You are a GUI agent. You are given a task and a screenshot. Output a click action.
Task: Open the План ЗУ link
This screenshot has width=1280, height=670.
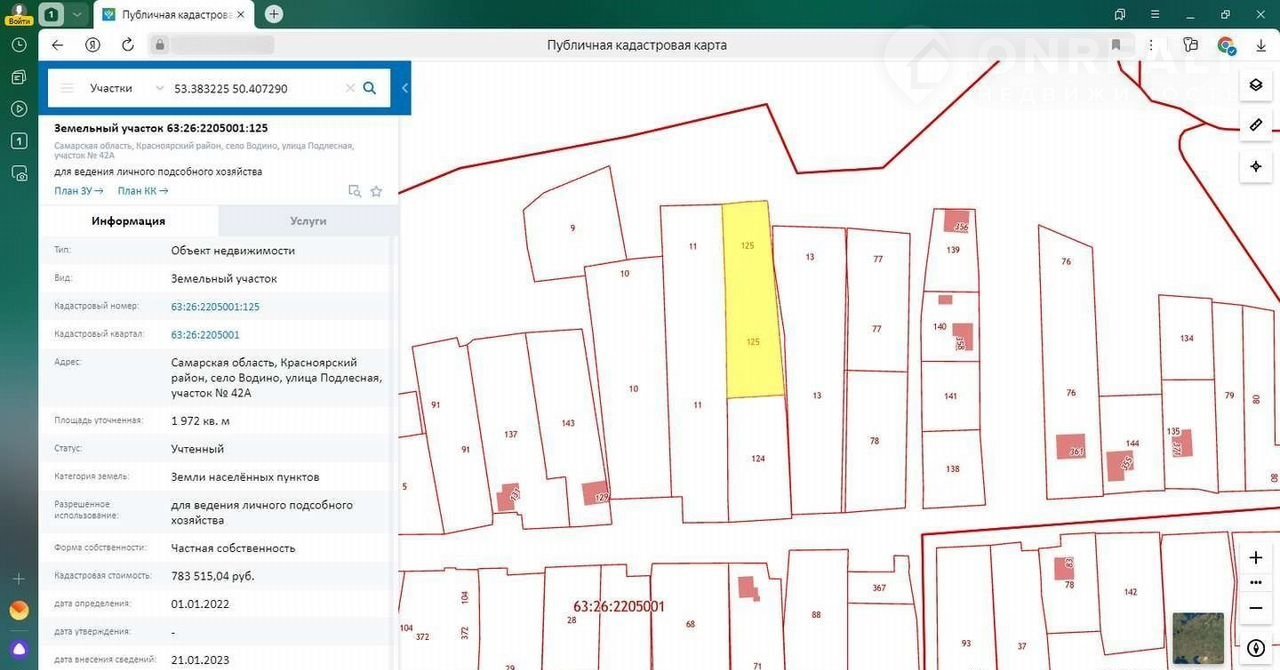(79, 191)
